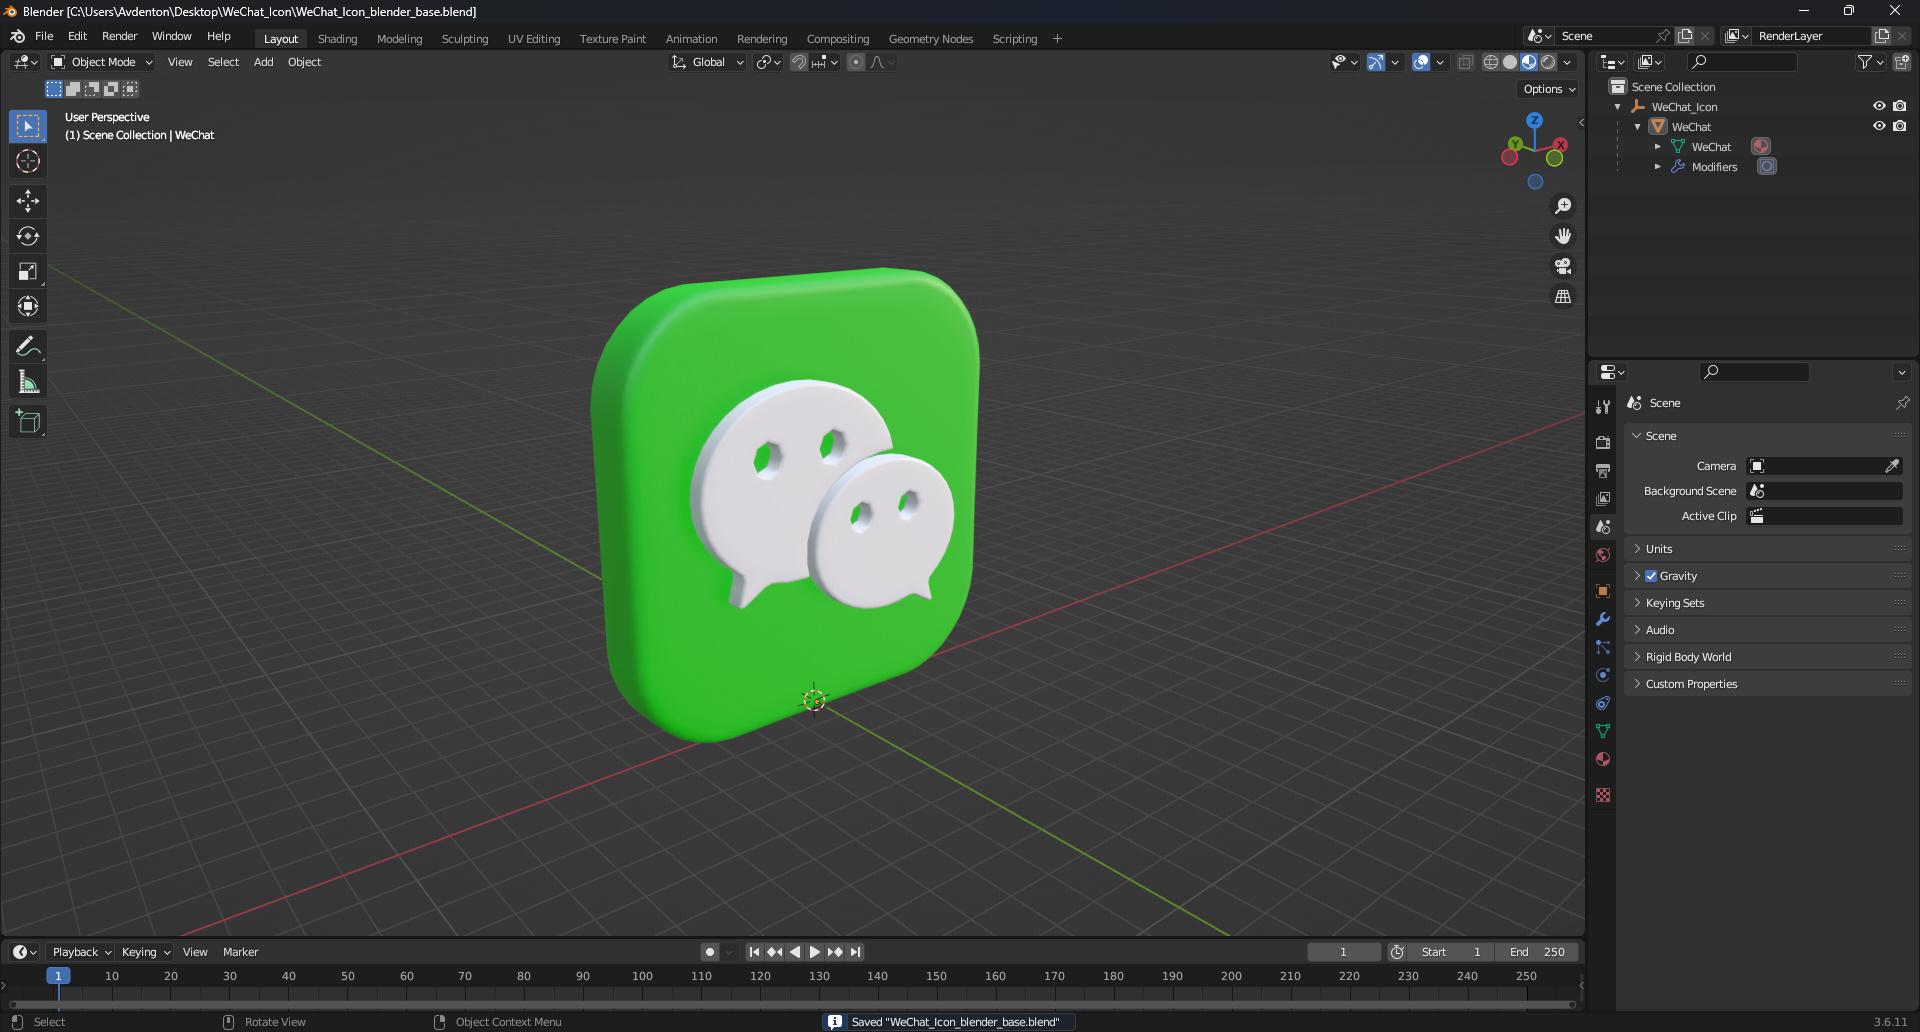
Task: Select the Annotate tool
Action: [28, 346]
